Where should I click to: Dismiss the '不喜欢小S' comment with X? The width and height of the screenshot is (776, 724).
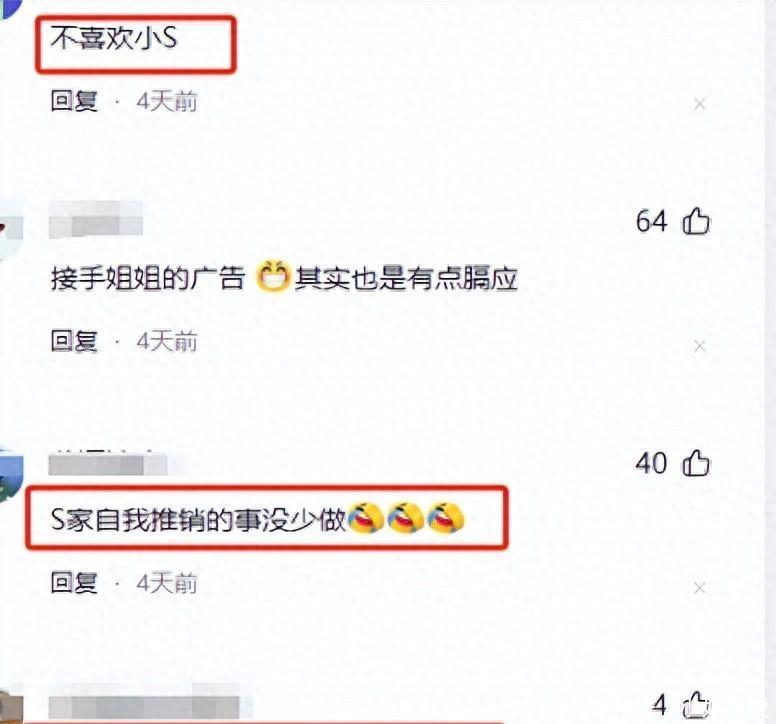point(700,104)
